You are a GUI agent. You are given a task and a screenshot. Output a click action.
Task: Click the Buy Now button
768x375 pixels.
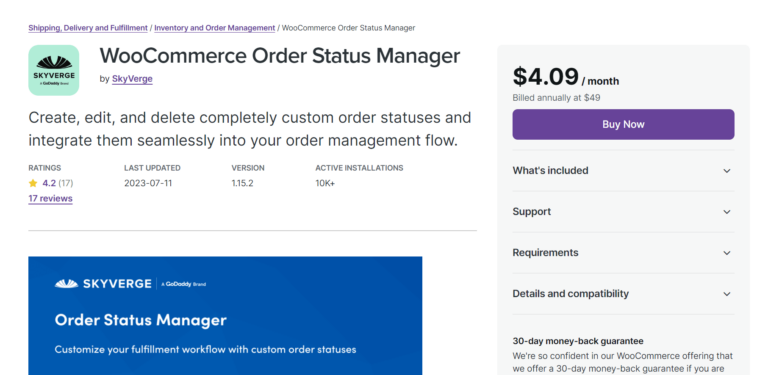pyautogui.click(x=623, y=124)
